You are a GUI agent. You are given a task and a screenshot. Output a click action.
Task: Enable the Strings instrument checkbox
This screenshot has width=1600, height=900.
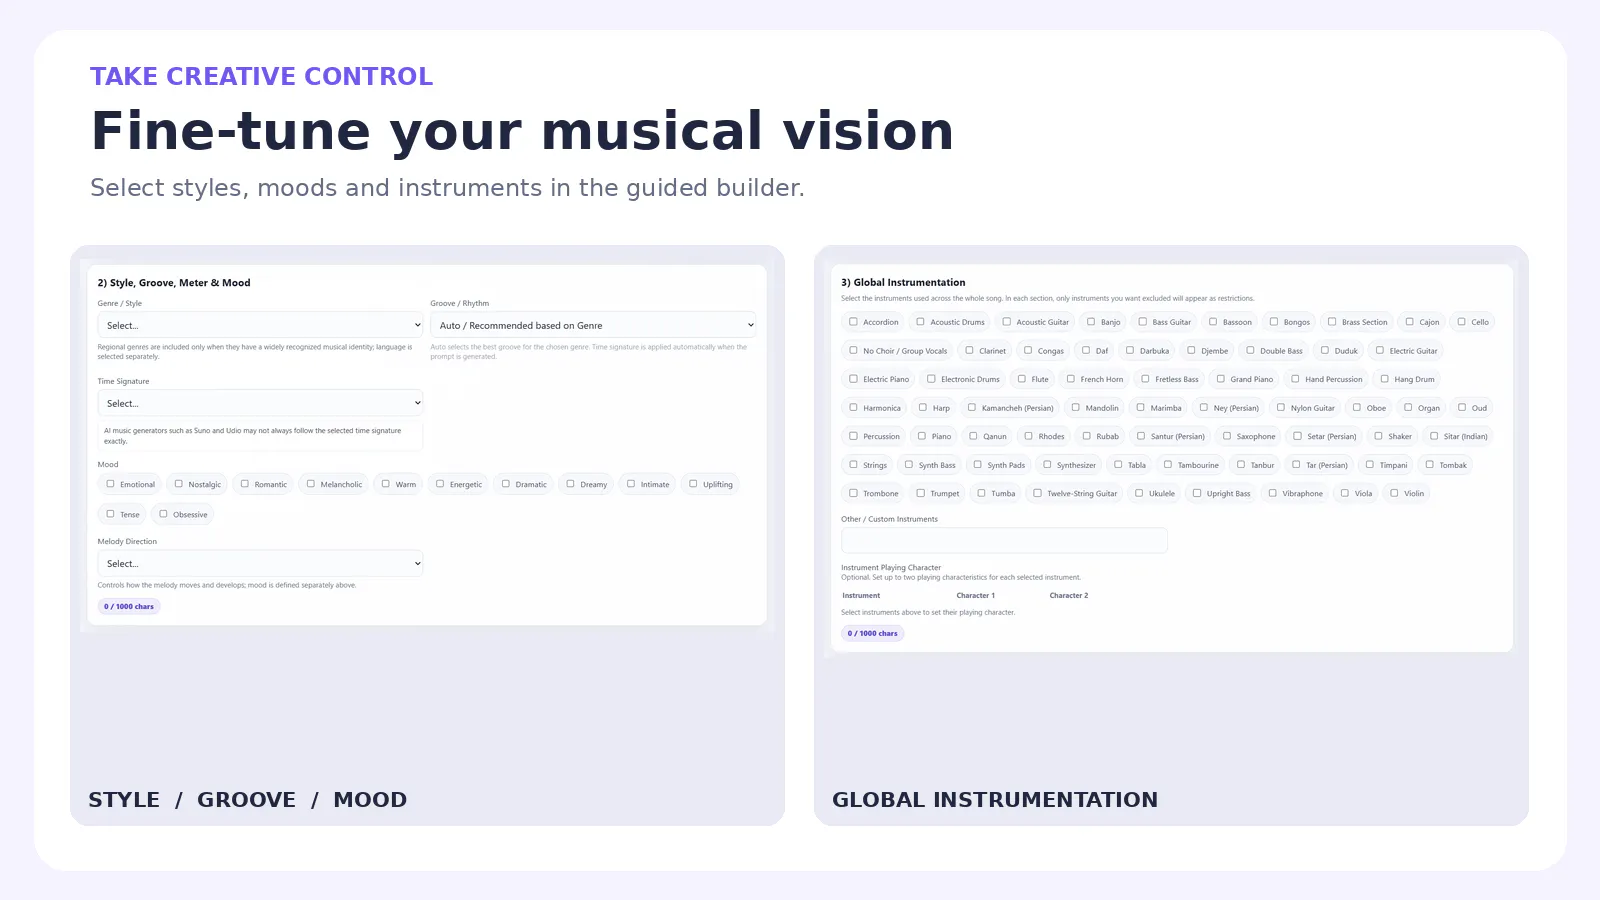854,464
